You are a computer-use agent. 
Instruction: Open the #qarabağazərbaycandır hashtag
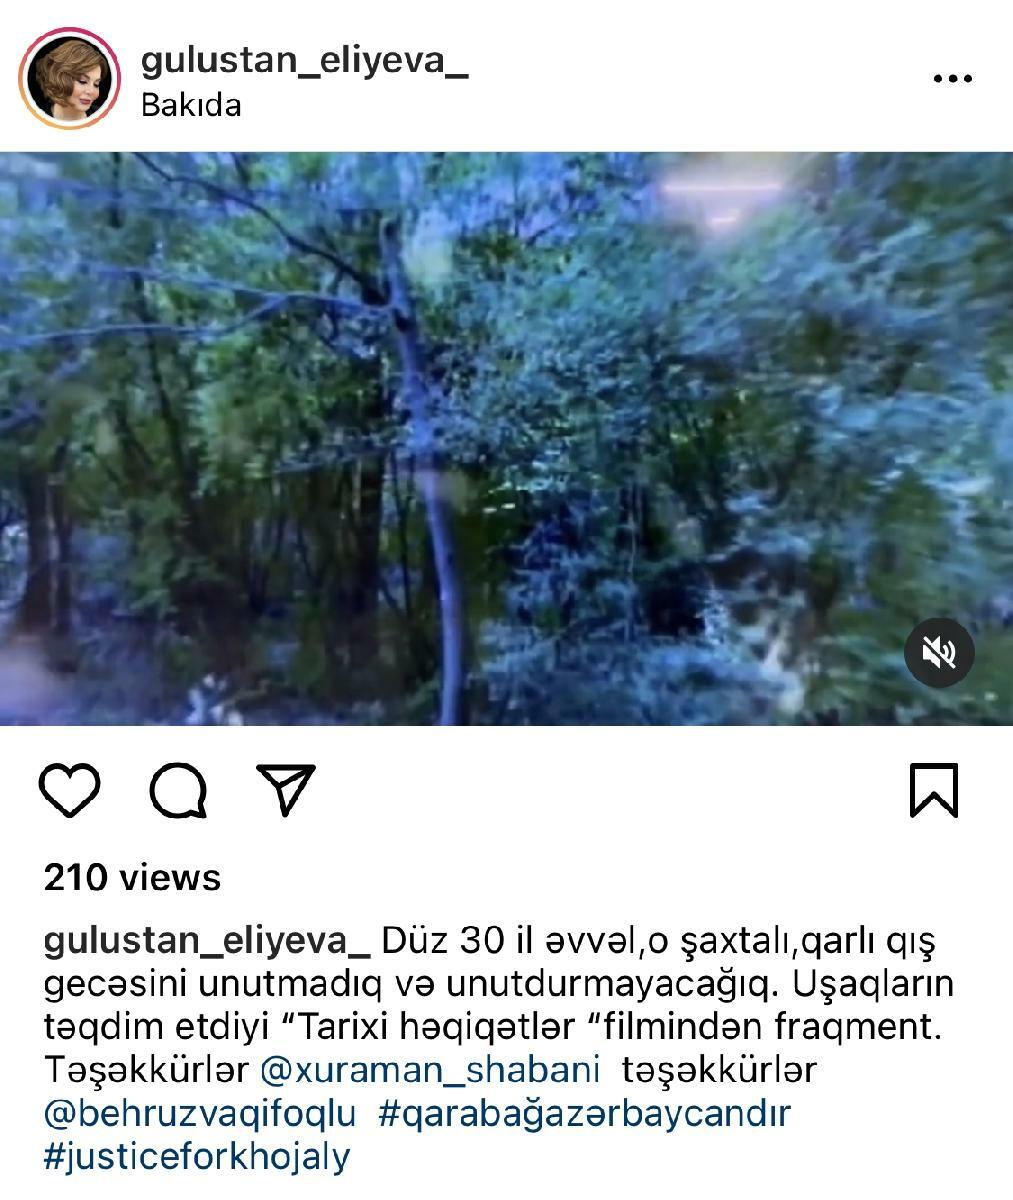pos(585,1113)
